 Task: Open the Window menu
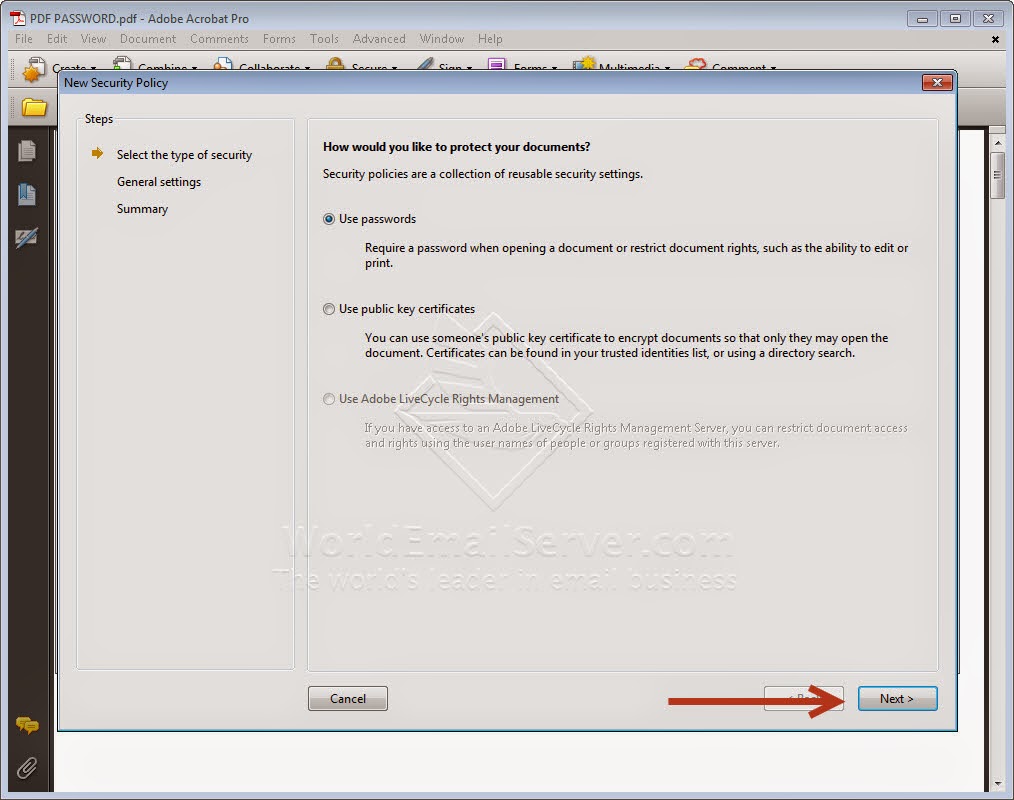442,39
